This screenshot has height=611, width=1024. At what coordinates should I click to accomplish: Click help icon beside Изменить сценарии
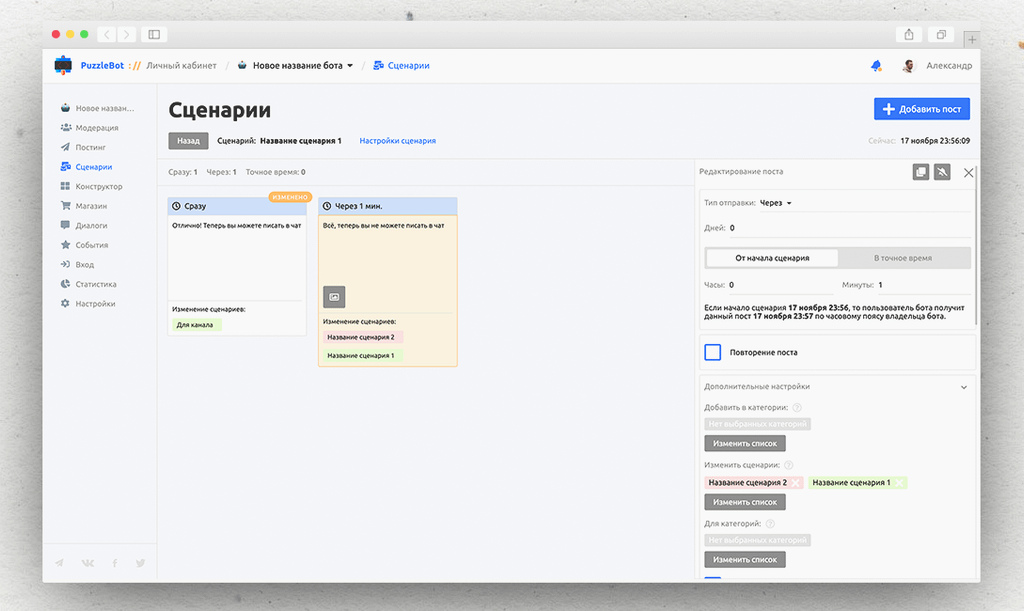788,465
